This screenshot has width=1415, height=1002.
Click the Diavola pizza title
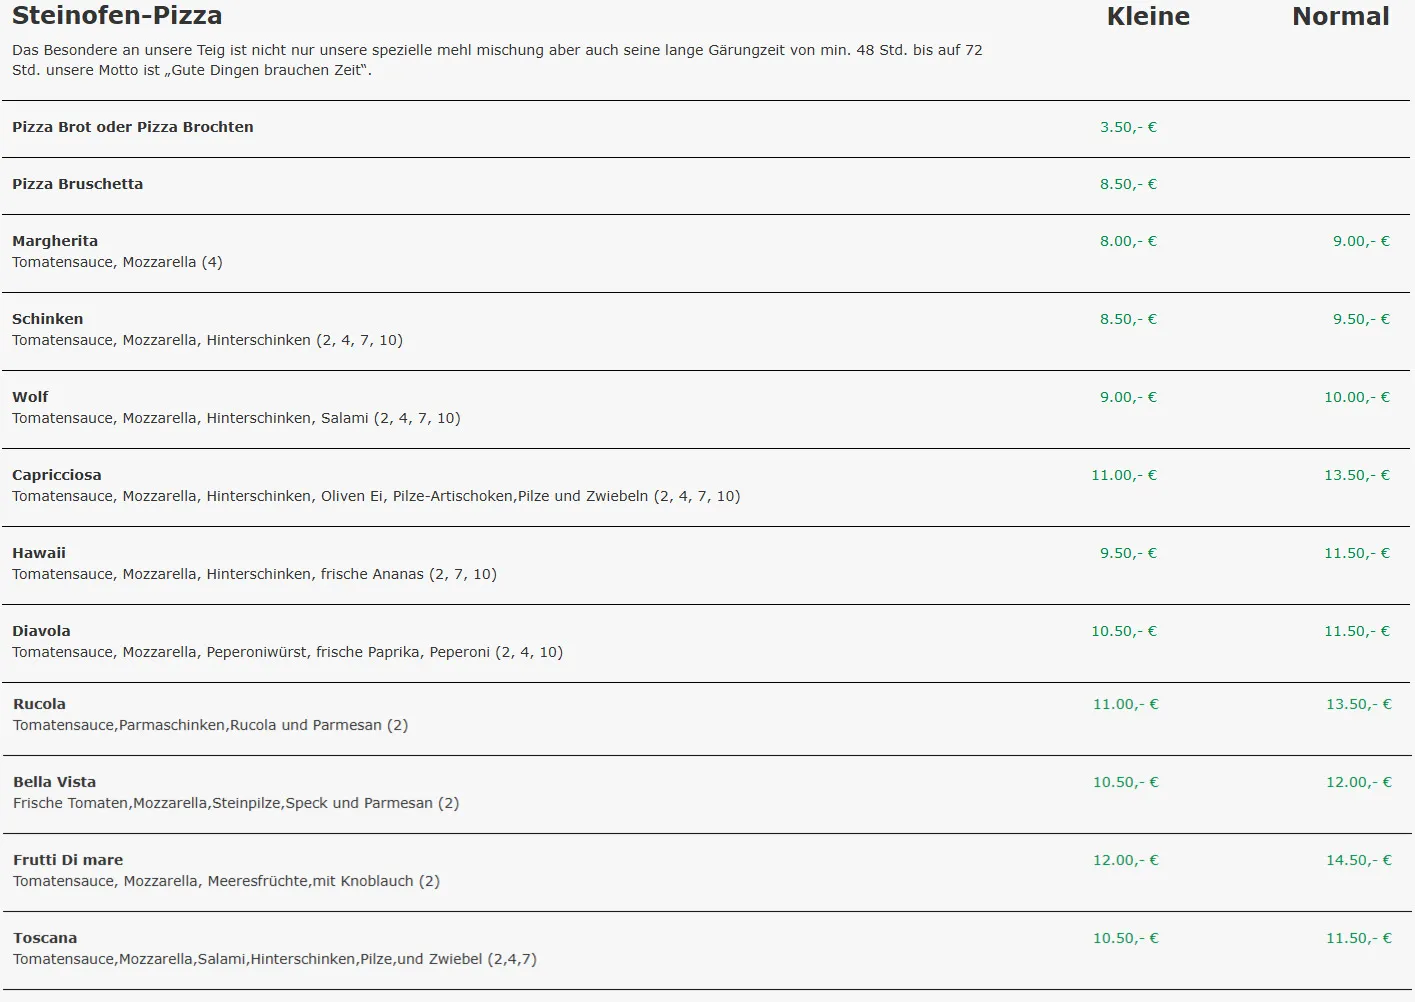pos(41,631)
